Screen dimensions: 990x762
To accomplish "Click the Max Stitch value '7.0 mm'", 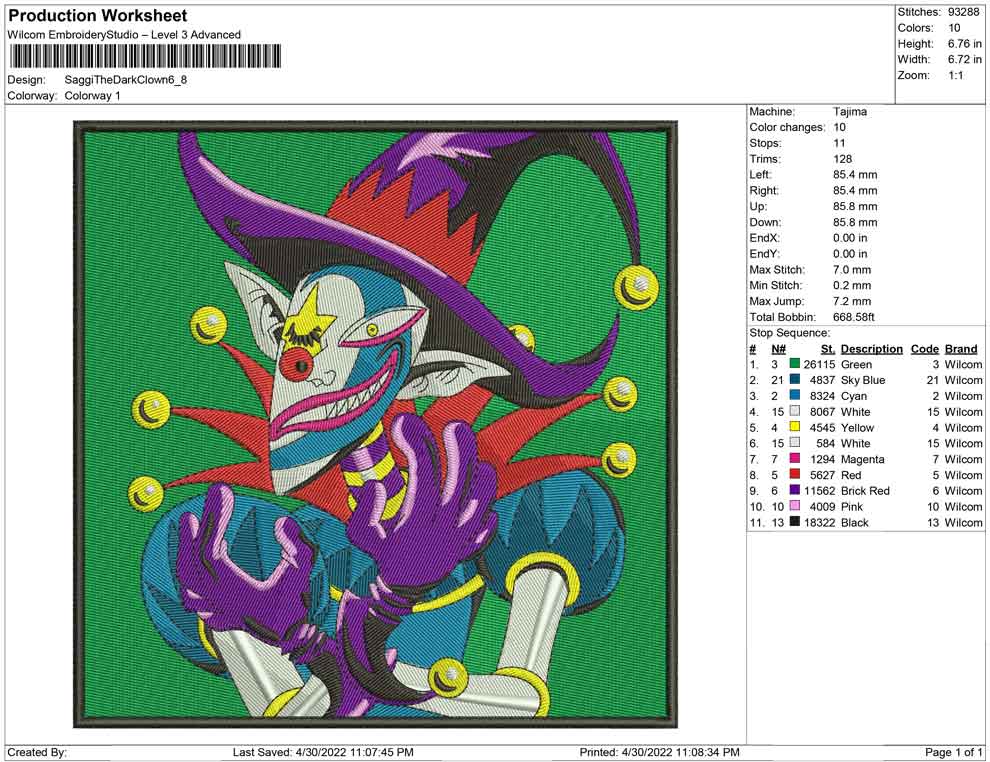I will coord(852,270).
